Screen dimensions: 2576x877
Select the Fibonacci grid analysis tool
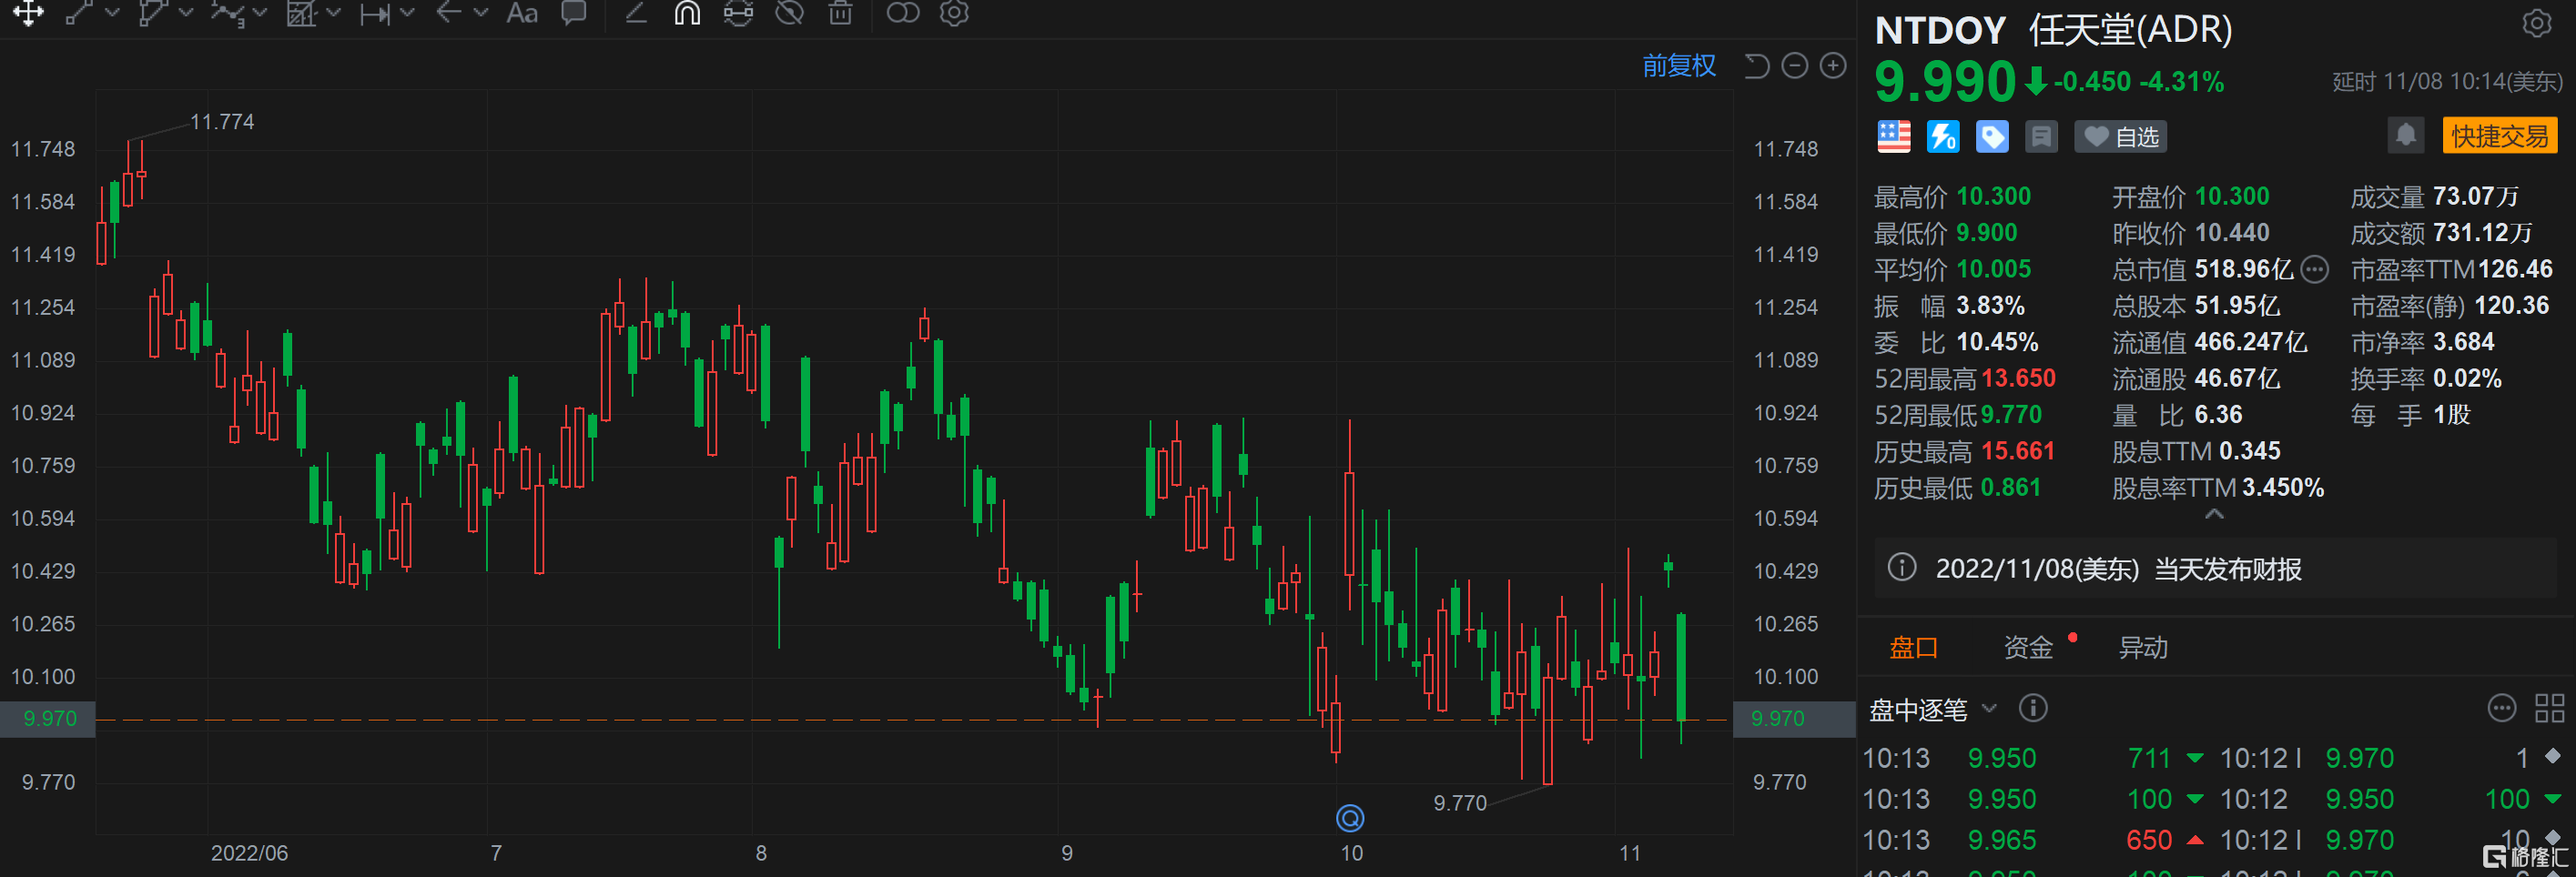[x=301, y=13]
